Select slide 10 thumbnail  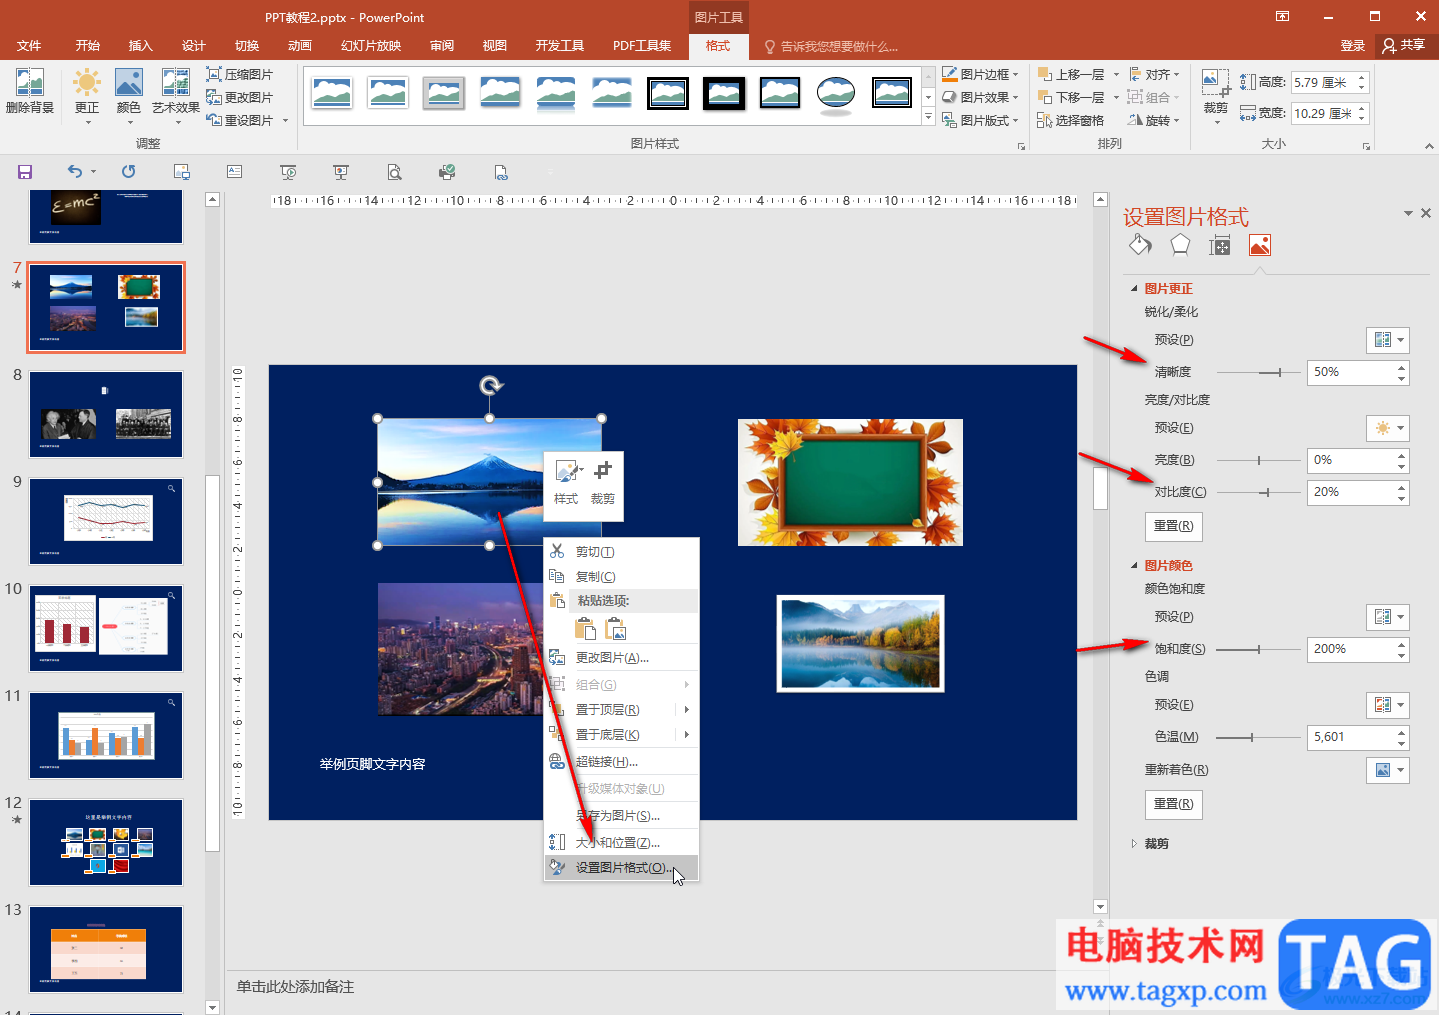tap(106, 628)
